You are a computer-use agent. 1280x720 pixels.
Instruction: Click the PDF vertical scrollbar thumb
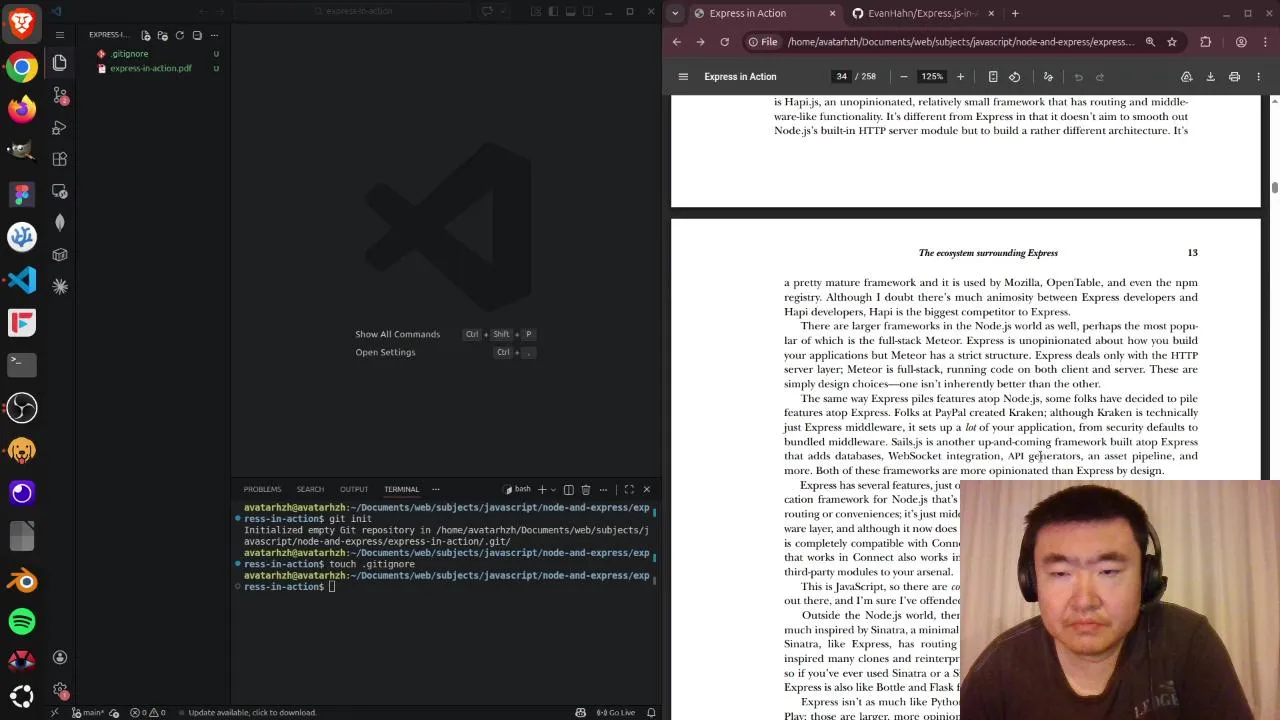click(x=1274, y=187)
